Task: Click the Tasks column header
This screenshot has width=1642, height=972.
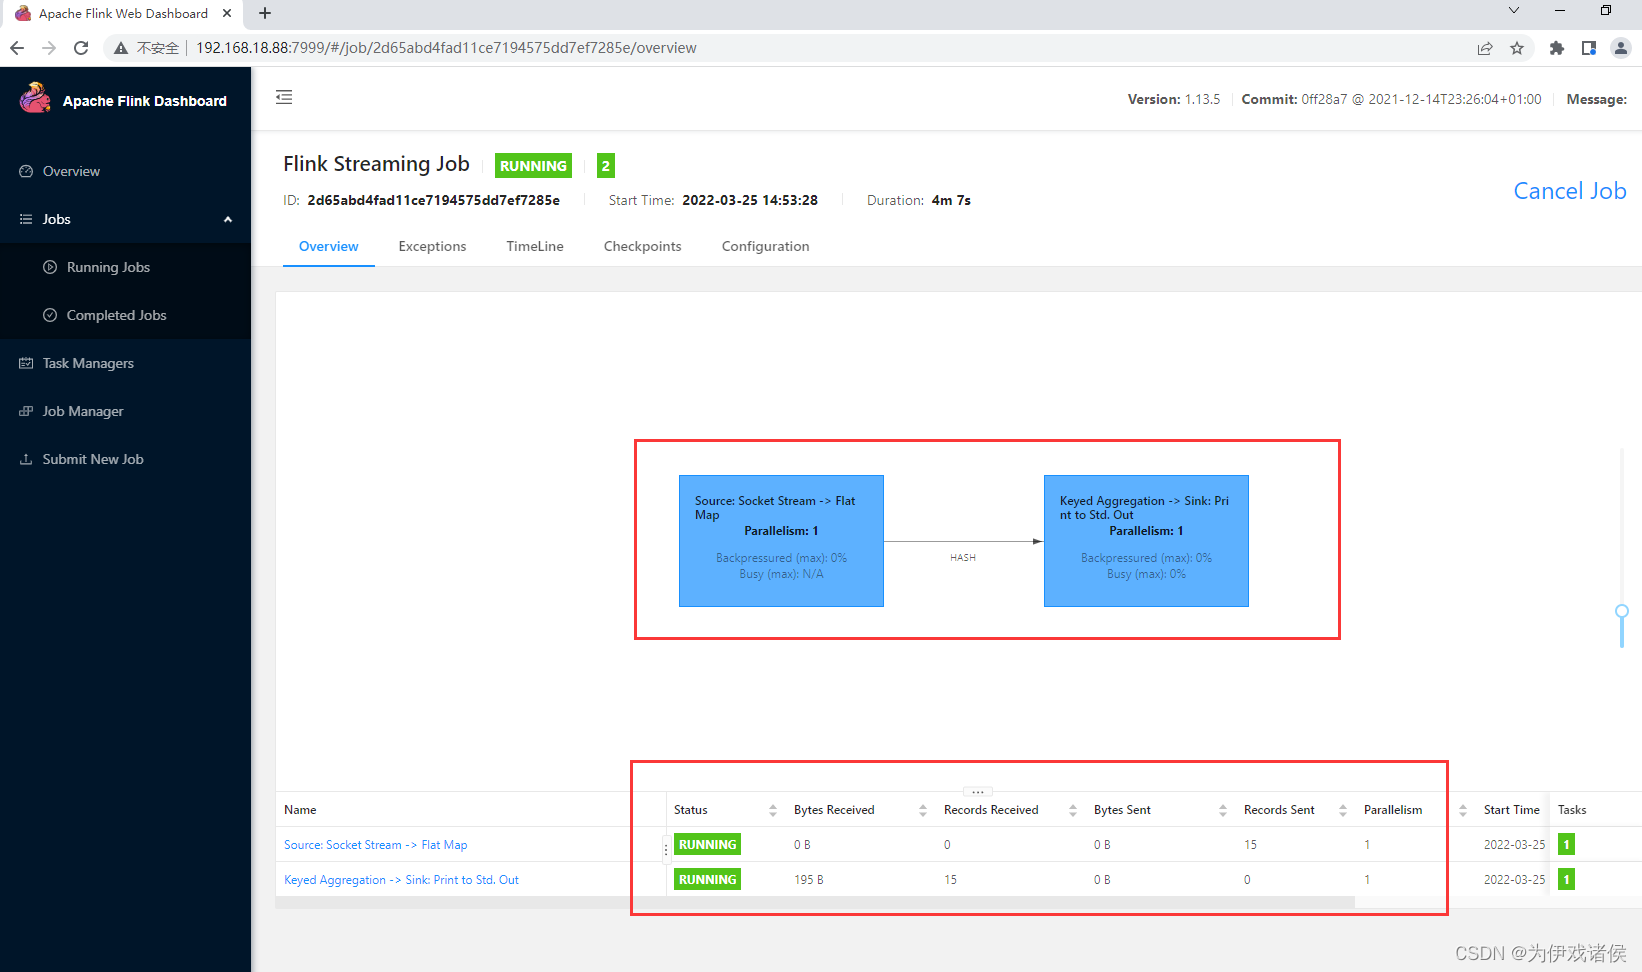Action: pyautogui.click(x=1572, y=810)
